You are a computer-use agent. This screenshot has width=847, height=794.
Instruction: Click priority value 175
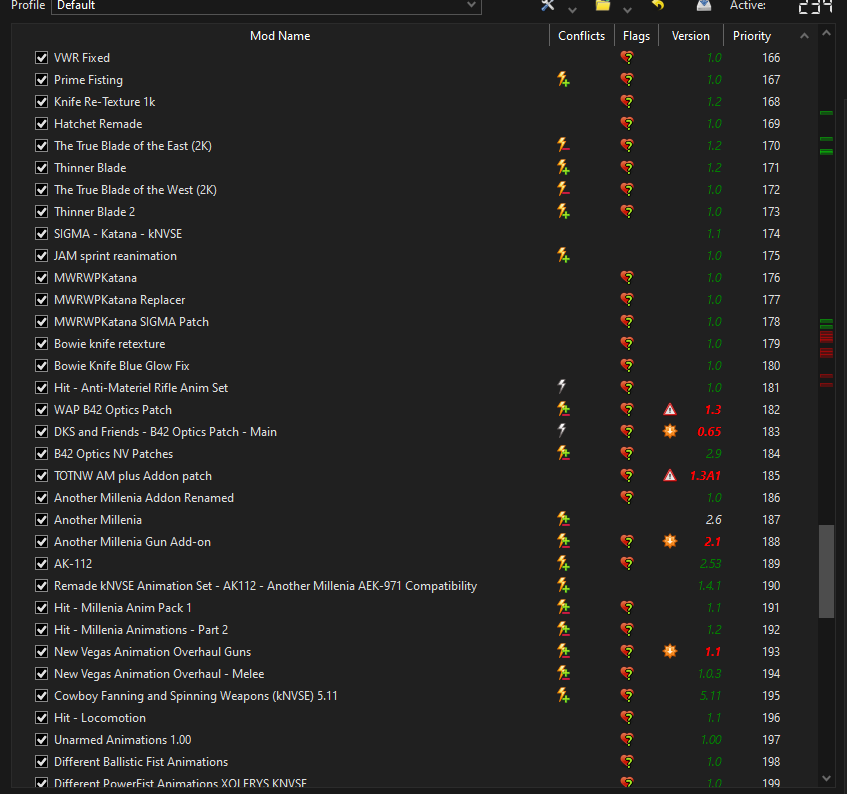(771, 256)
